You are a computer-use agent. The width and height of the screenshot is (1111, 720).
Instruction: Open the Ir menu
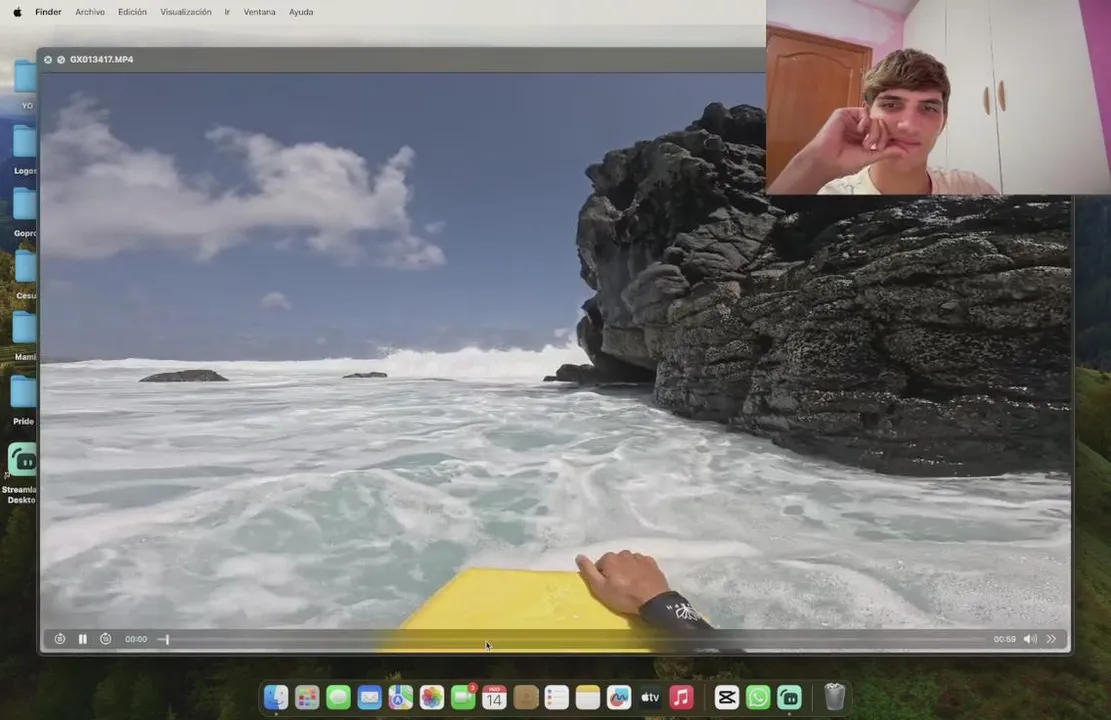[x=227, y=12]
